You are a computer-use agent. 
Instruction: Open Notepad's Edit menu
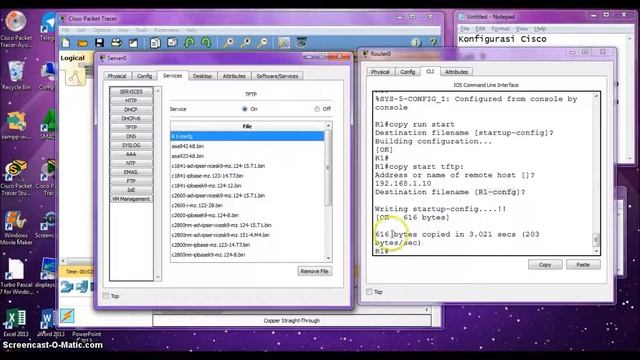pos(480,29)
